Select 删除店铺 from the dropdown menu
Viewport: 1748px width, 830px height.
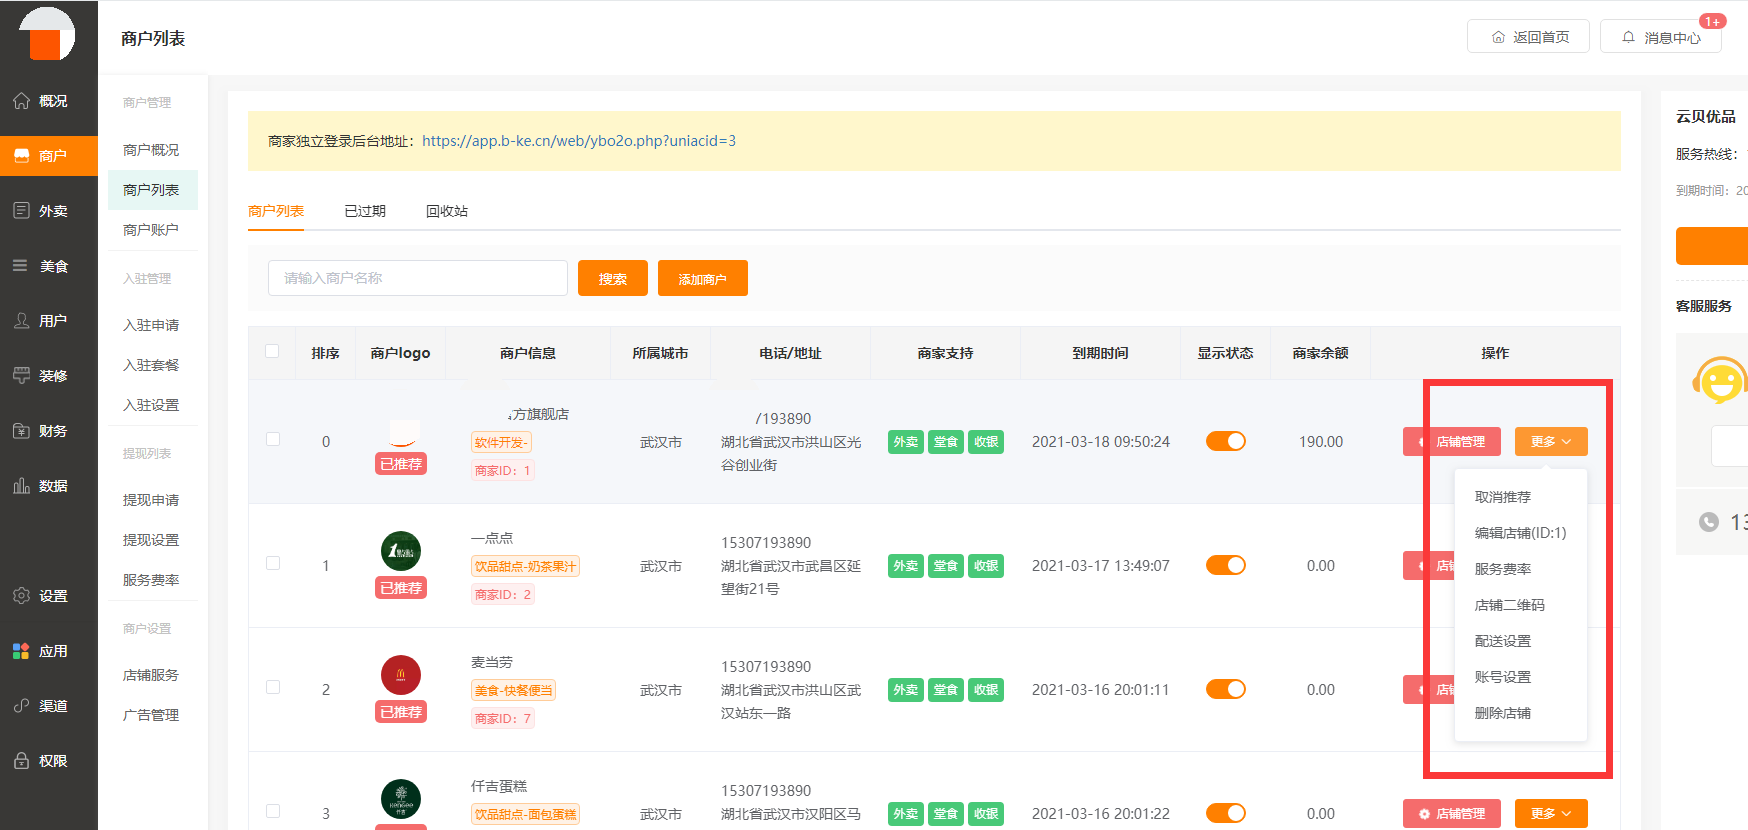pos(1502,713)
